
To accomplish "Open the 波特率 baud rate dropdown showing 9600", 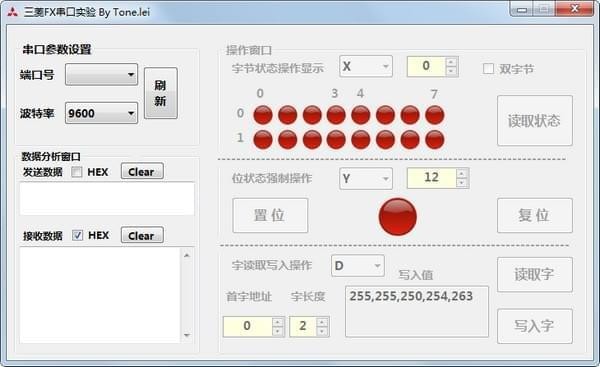I will (x=101, y=113).
